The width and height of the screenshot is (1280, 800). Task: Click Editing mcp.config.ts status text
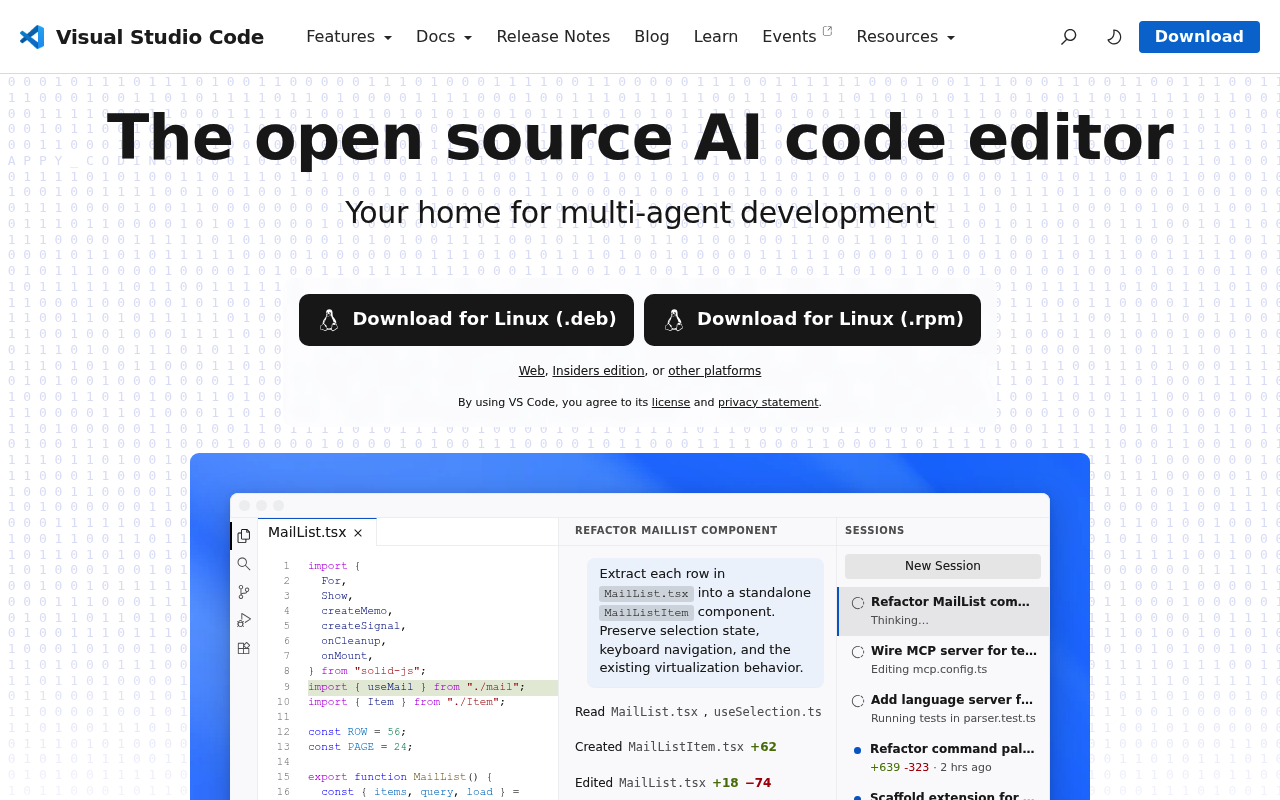click(929, 670)
